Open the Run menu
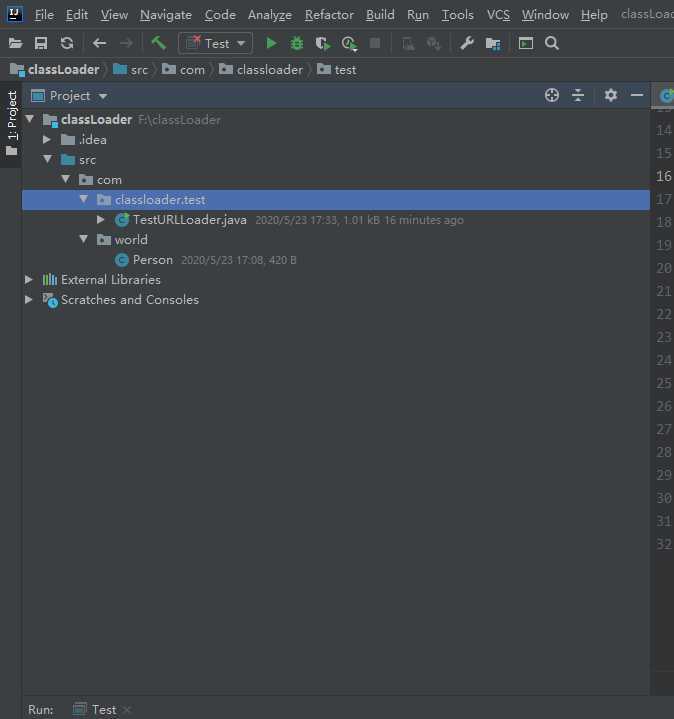Screen dimensions: 674x719 point(418,15)
